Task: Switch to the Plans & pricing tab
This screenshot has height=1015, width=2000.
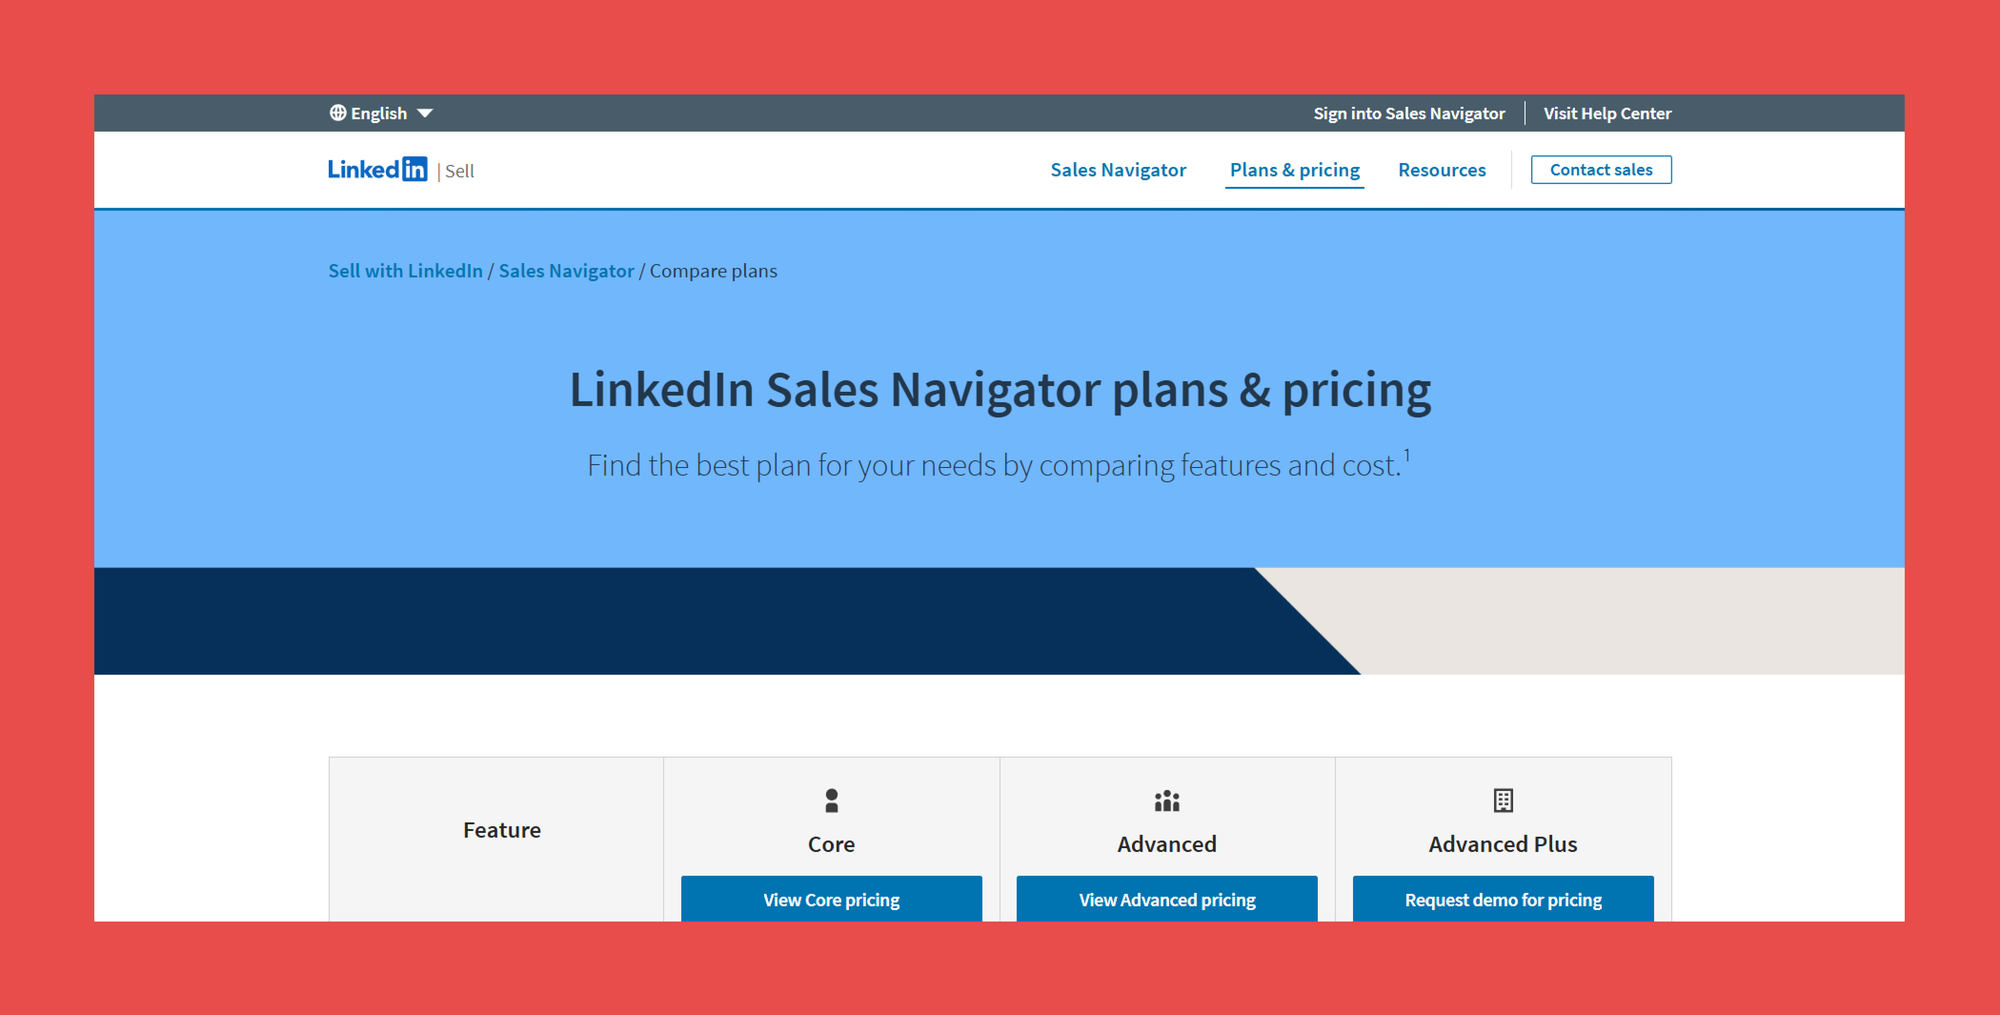Action: [1294, 169]
